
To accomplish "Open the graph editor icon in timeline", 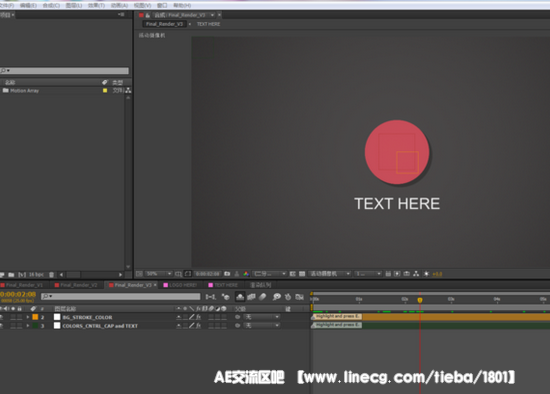I will tap(299, 297).
